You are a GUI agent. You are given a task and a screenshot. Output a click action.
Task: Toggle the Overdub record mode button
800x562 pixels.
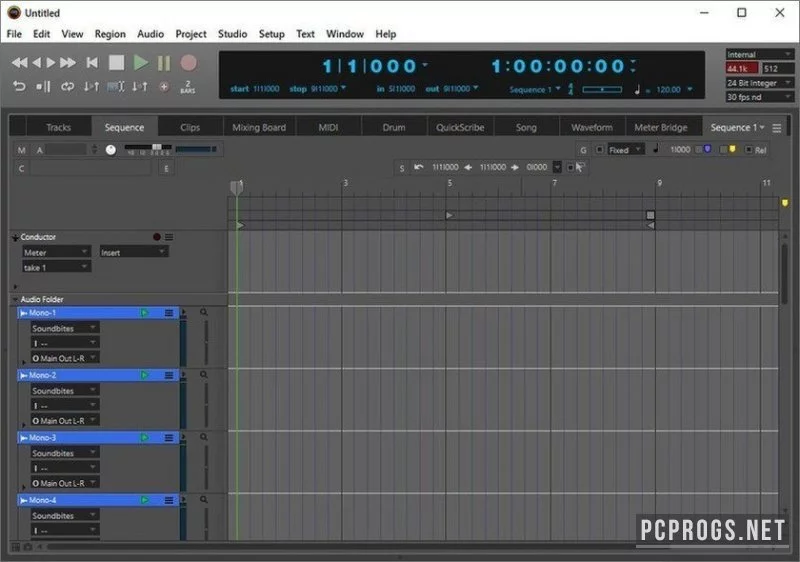pyautogui.click(x=164, y=87)
